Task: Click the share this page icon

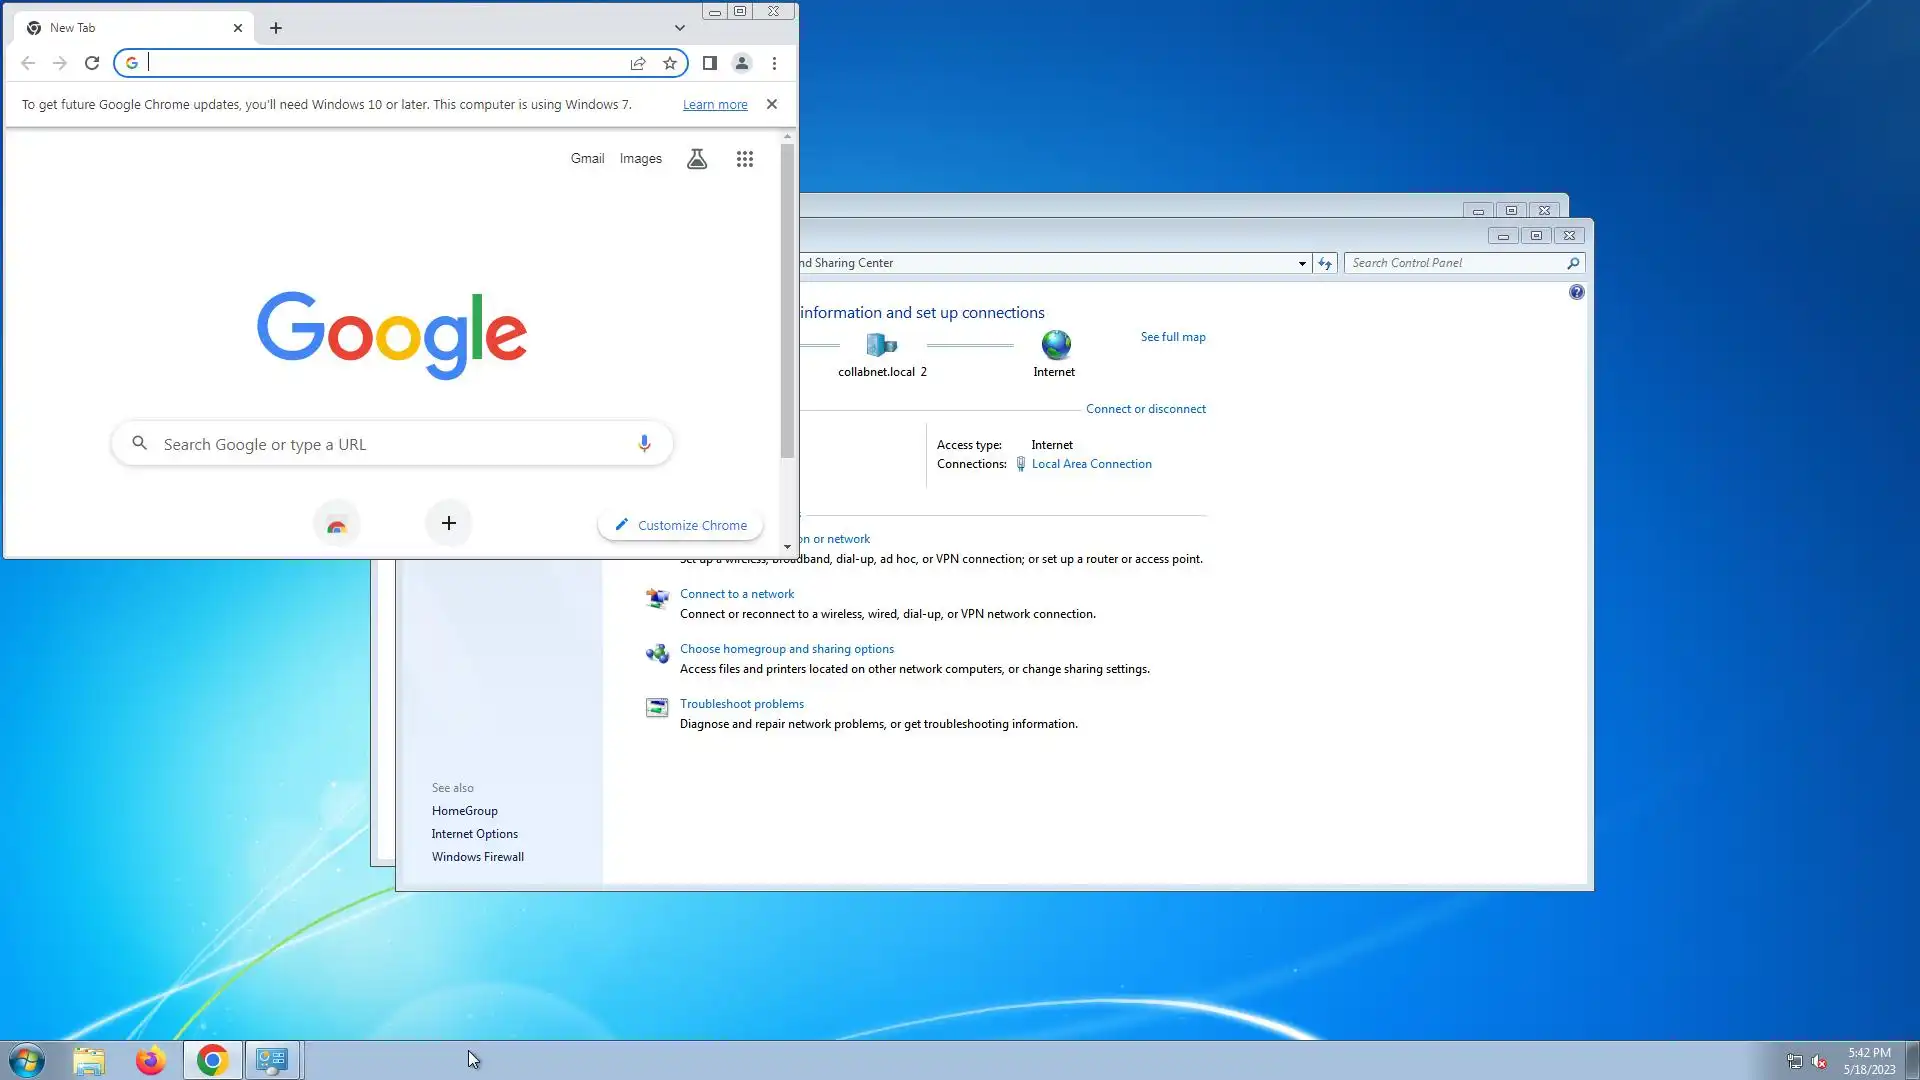Action: [x=638, y=63]
